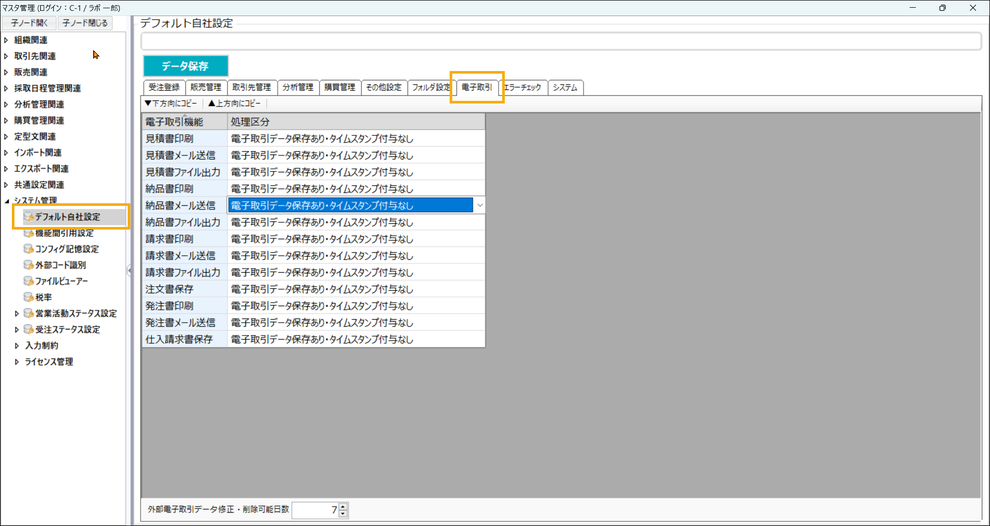Select the 納品書ファイル出力 row
The image size is (990, 526).
coord(313,222)
